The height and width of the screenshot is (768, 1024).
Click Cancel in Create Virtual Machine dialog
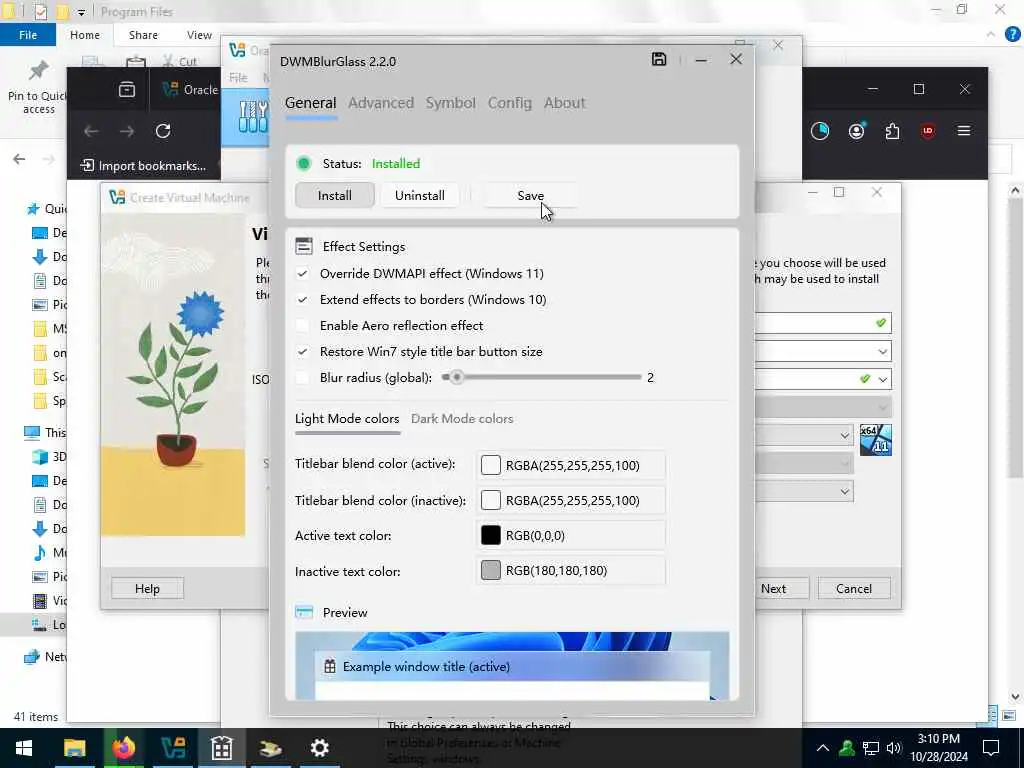pyautogui.click(x=854, y=588)
